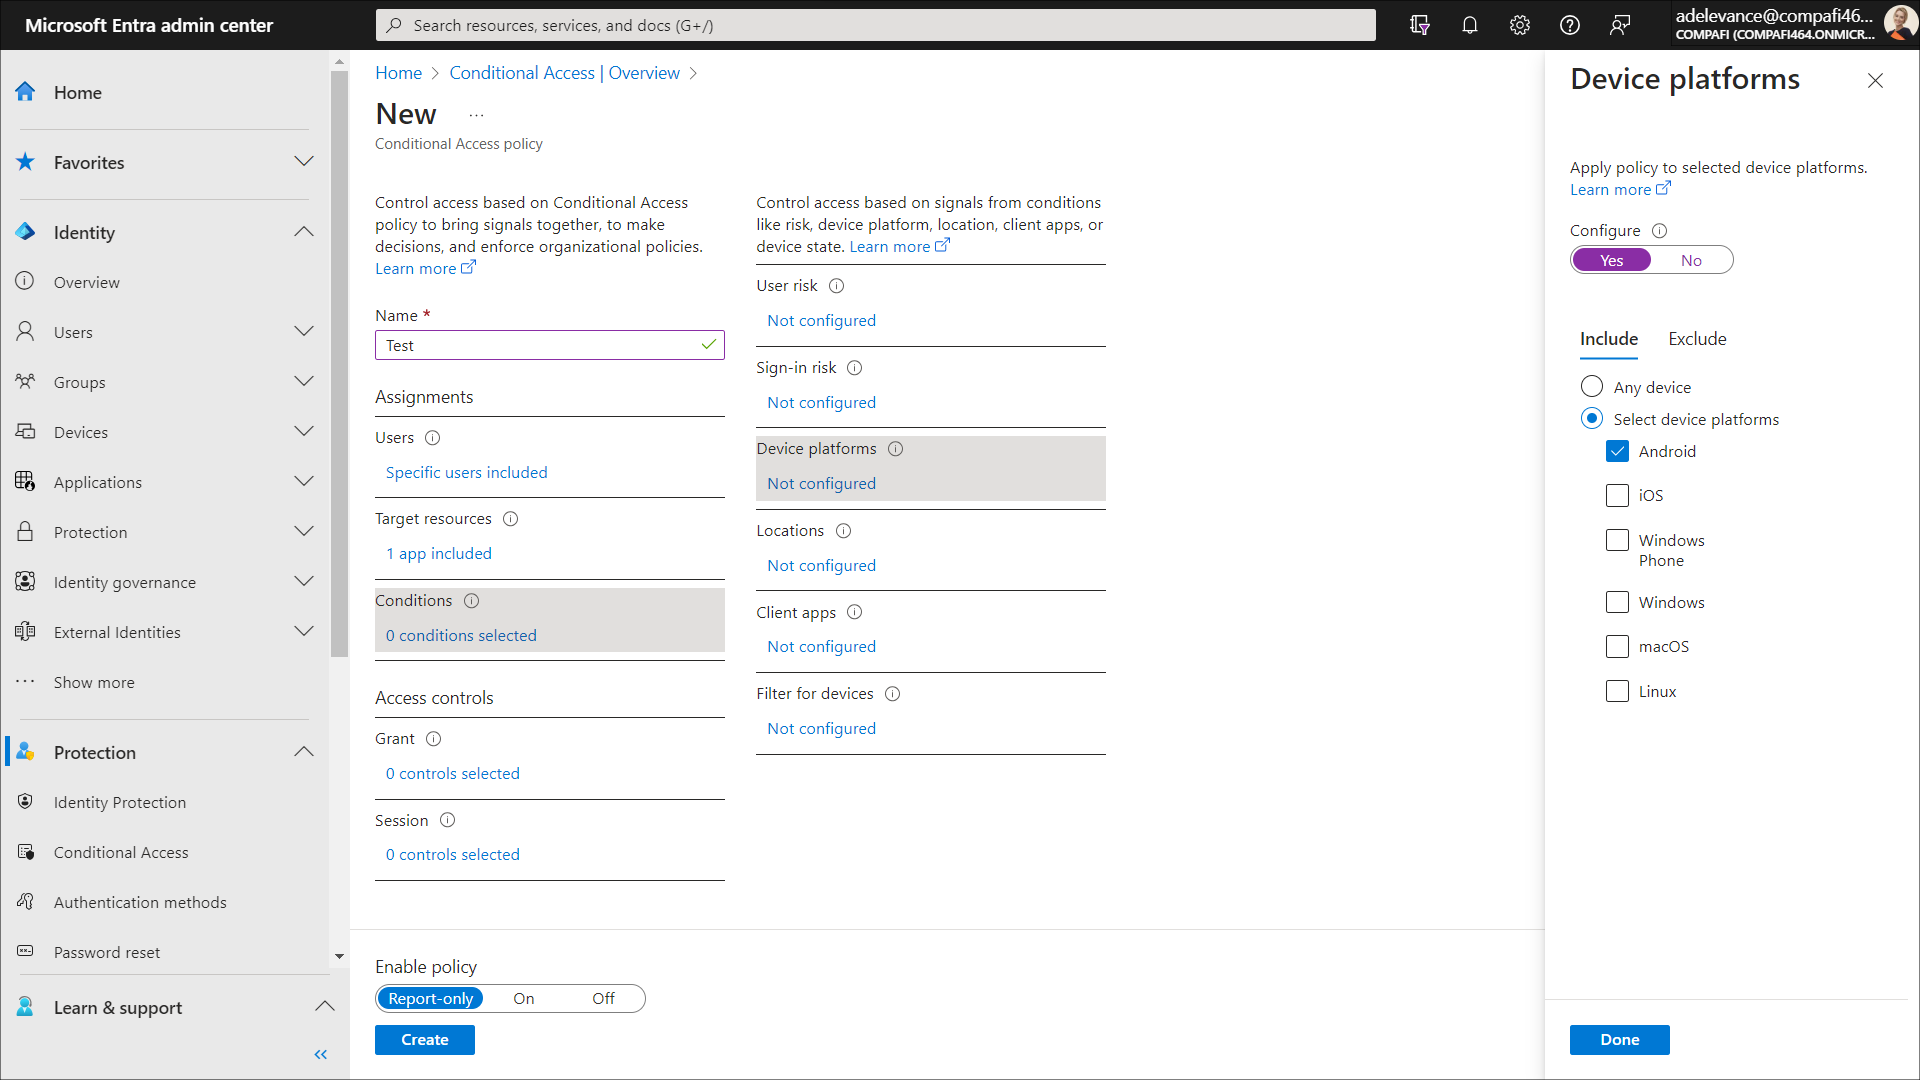This screenshot has width=1920, height=1080.
Task: Click the help question mark icon
Action: click(1569, 25)
